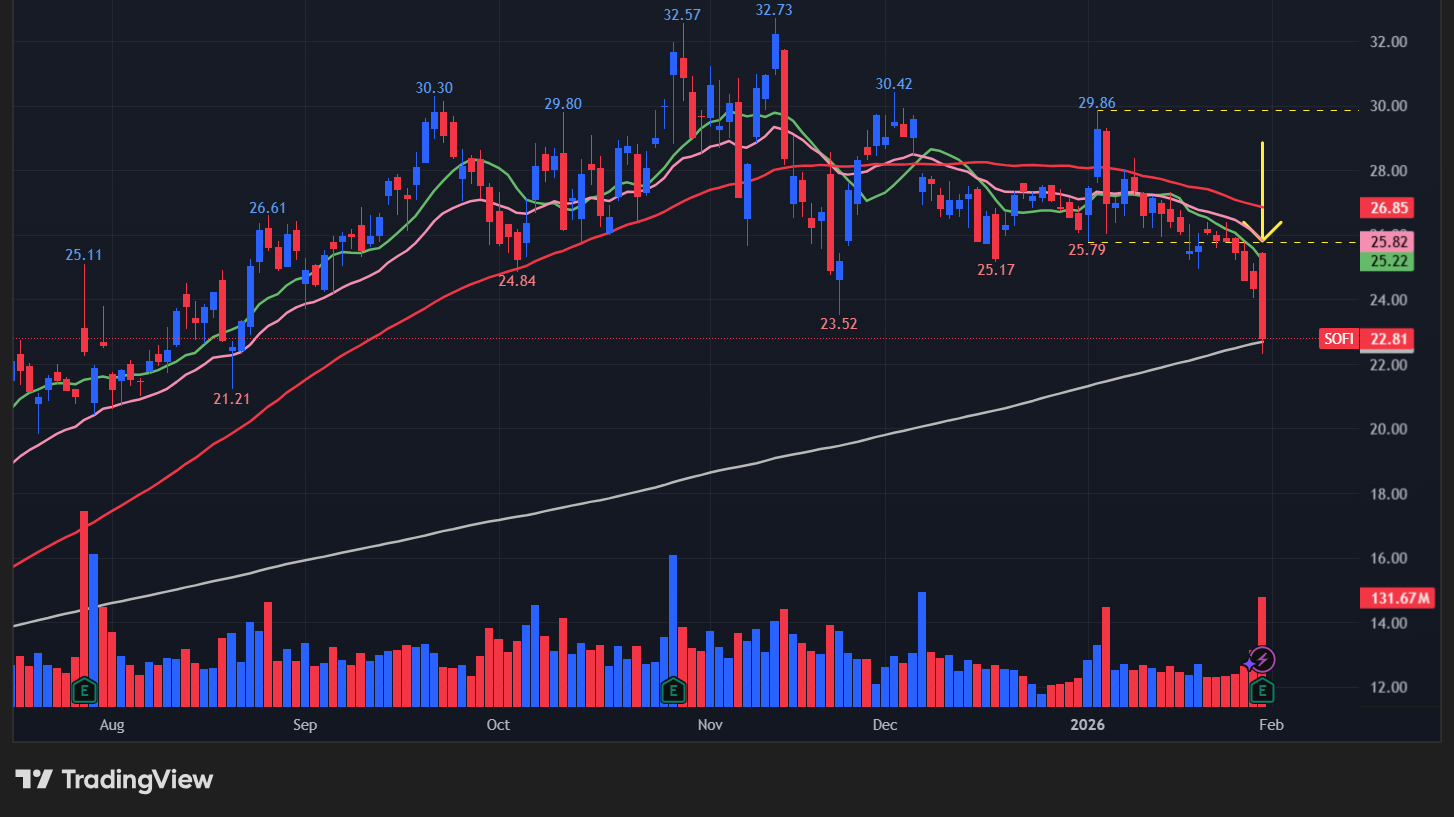
Task: Click the earnings E marker near February
Action: [1262, 689]
